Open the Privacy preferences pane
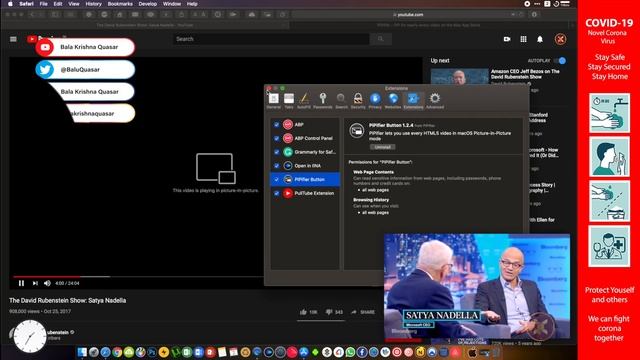 click(375, 100)
